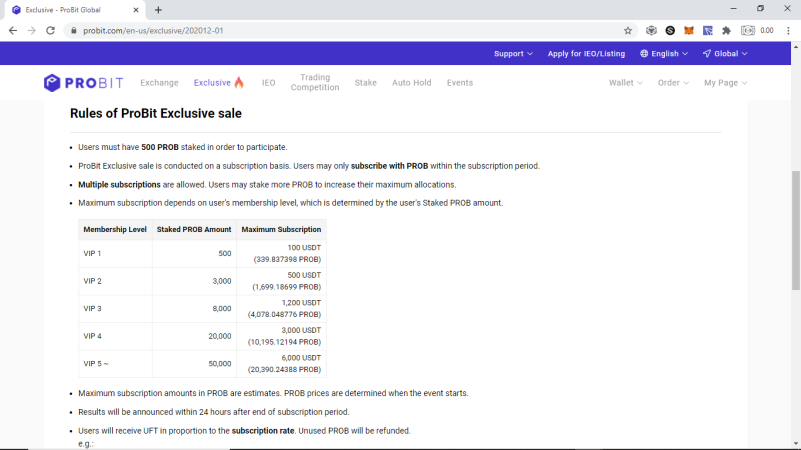The image size is (801, 450).
Task: Expand the Support dropdown
Action: [x=513, y=54]
